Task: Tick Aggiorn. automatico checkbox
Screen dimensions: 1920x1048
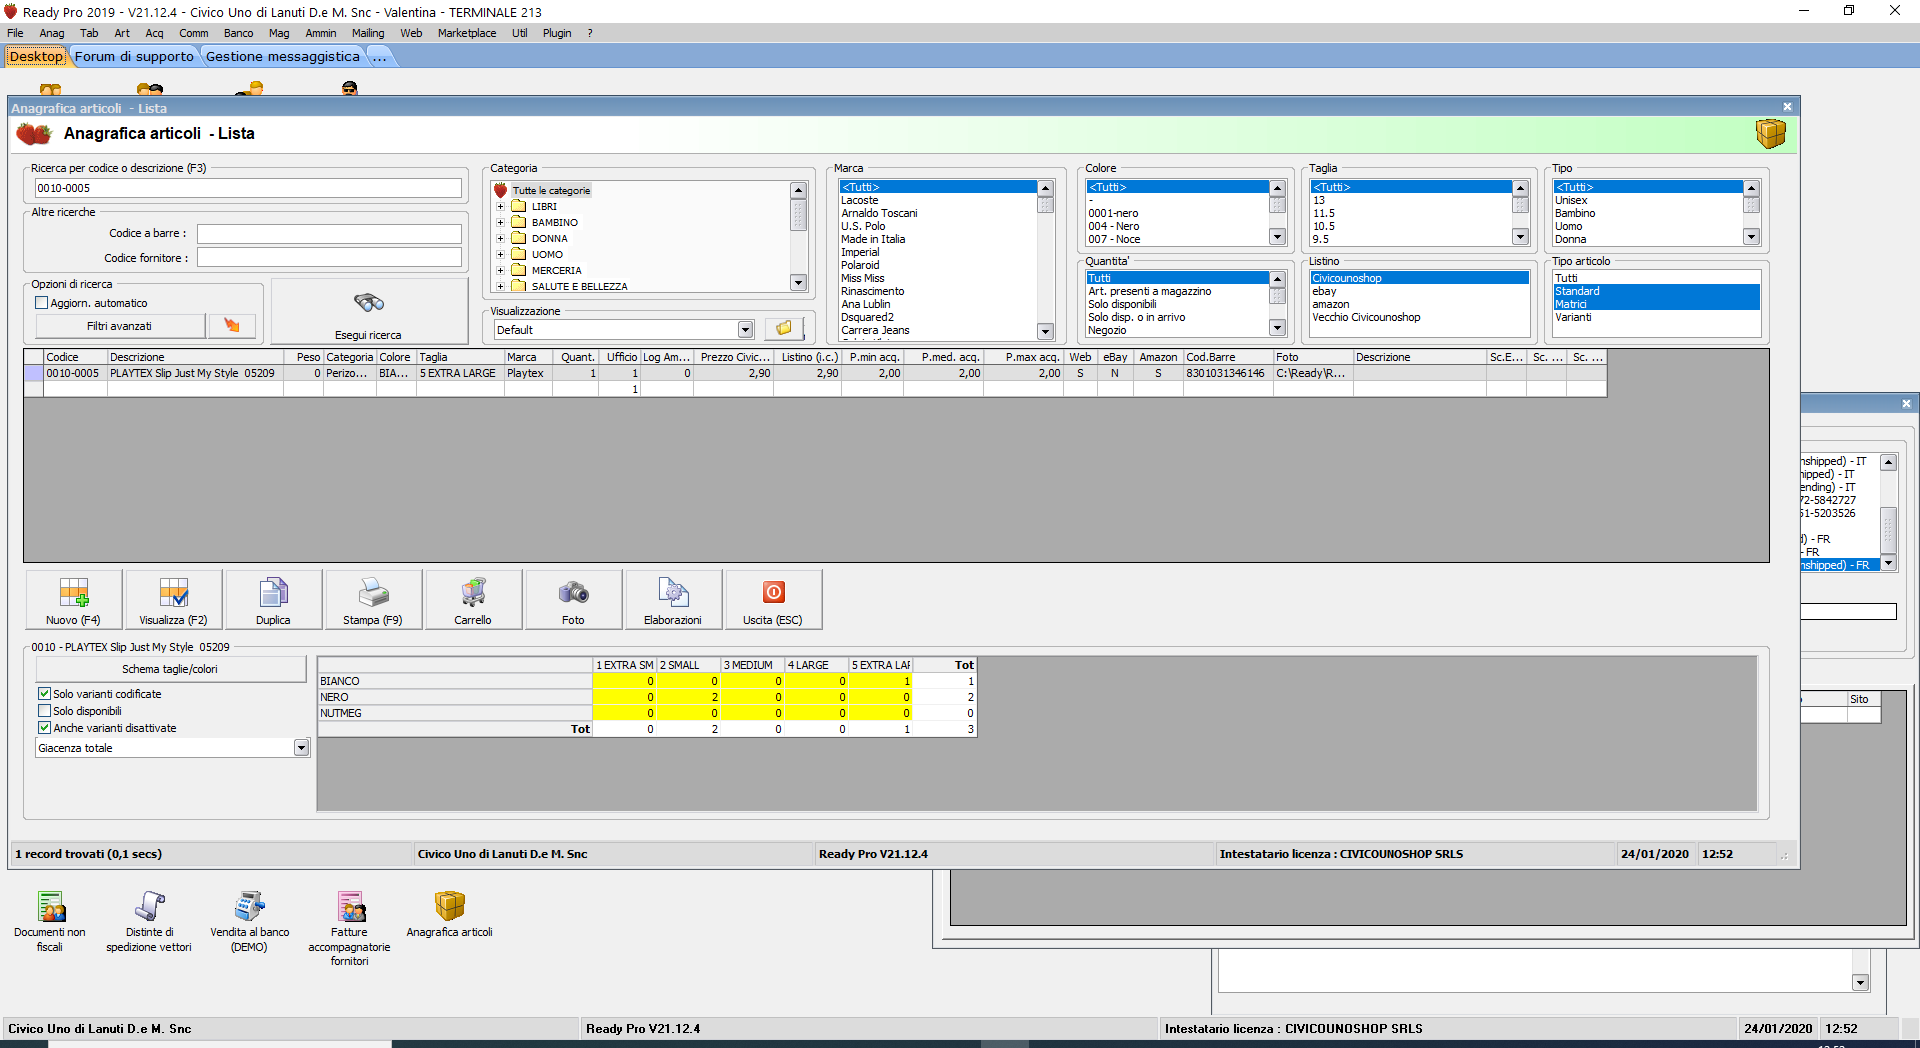Action: click(x=42, y=303)
